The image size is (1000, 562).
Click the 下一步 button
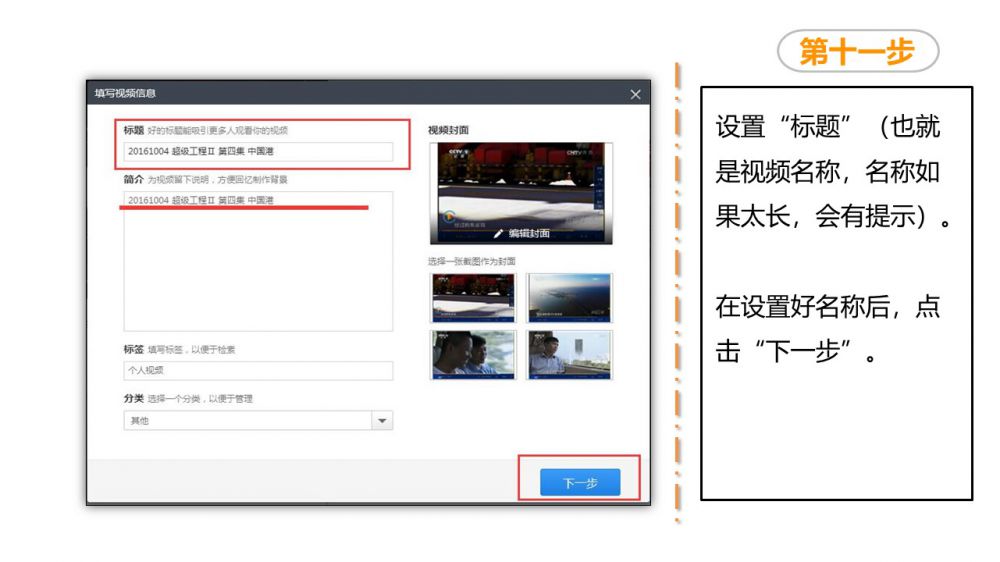pyautogui.click(x=580, y=482)
